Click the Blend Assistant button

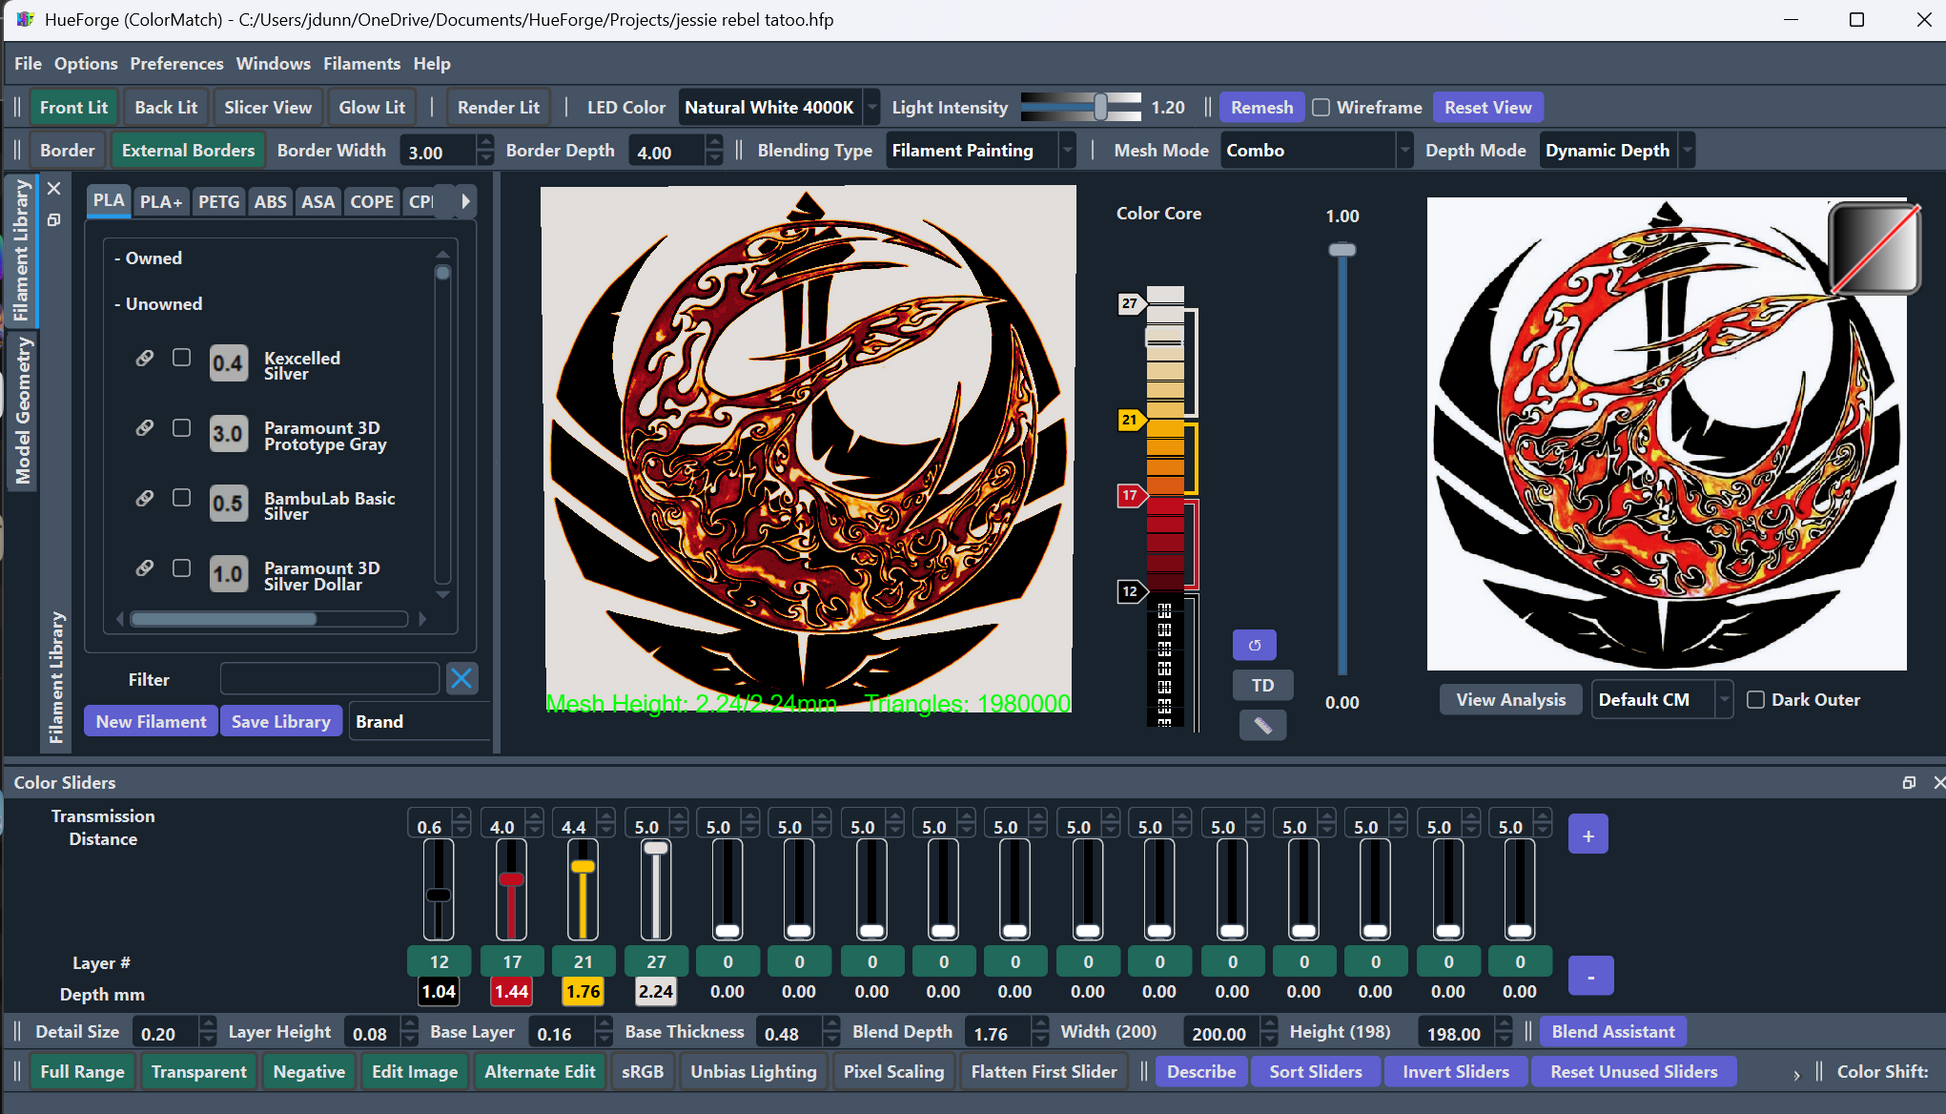(x=1612, y=1031)
